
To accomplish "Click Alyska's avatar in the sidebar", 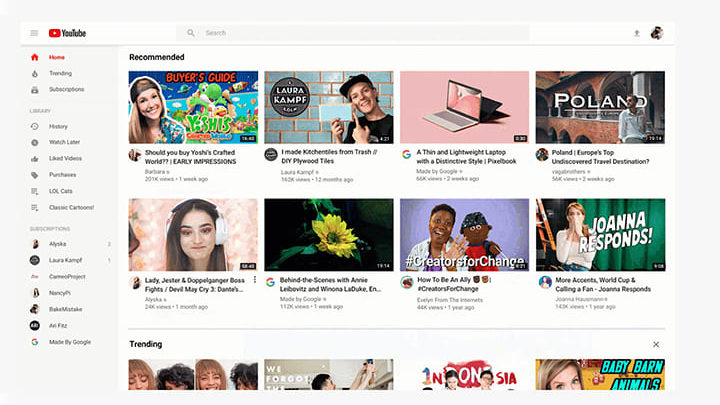I will point(34,244).
